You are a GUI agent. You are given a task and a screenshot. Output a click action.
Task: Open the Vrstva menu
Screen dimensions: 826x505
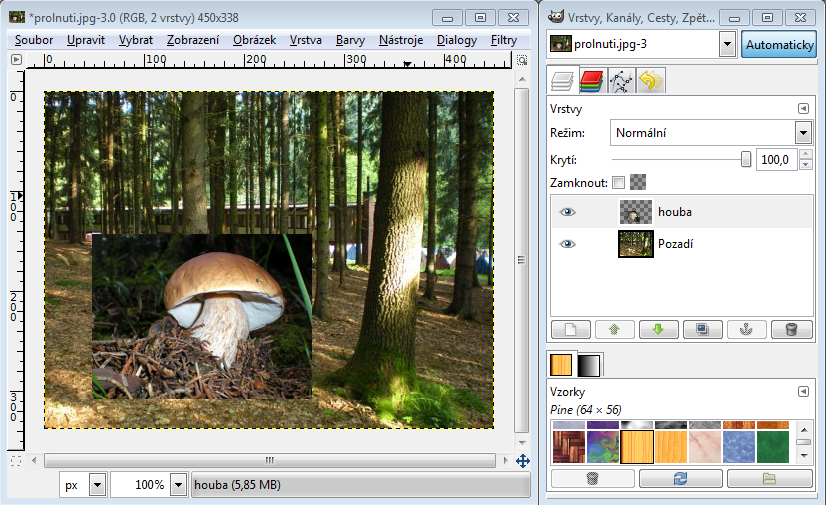[x=306, y=40]
